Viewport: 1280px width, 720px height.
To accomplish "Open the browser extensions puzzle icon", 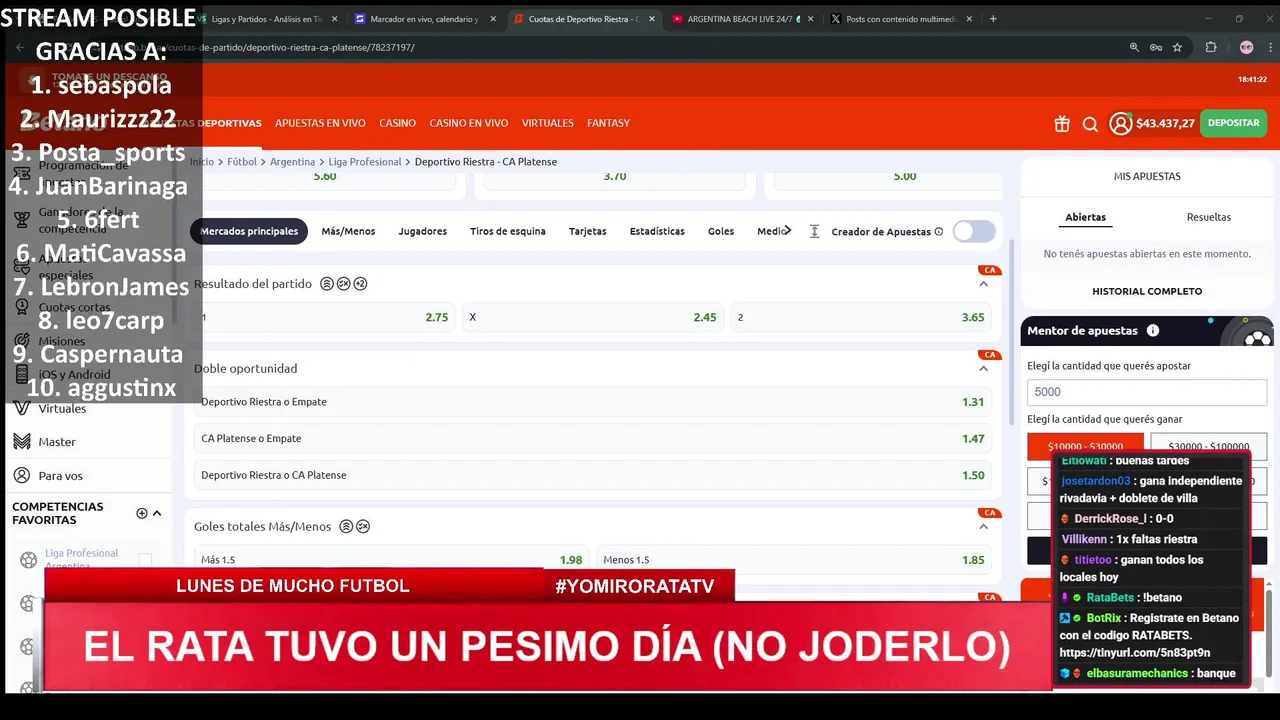I will point(1211,47).
